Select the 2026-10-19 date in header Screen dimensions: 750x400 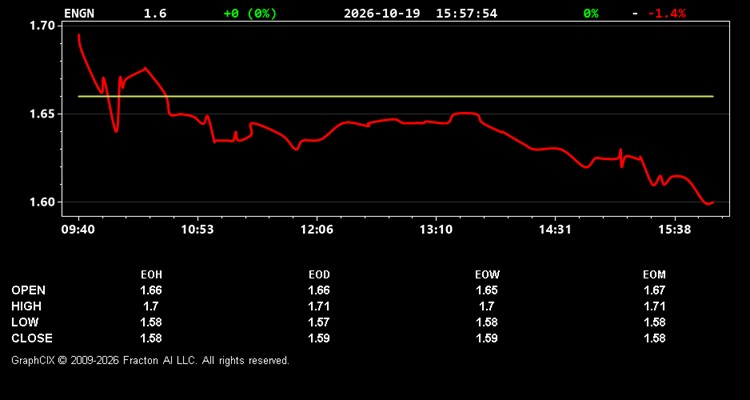(x=382, y=13)
